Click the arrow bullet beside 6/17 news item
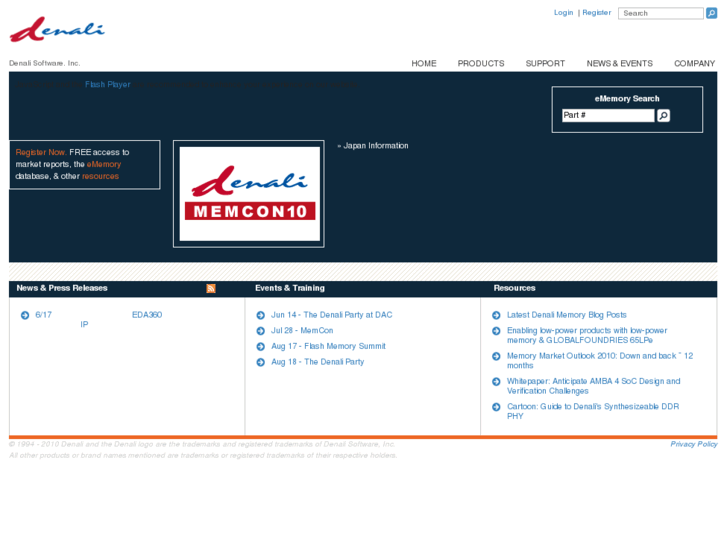The height and width of the screenshot is (545, 727). tap(25, 315)
